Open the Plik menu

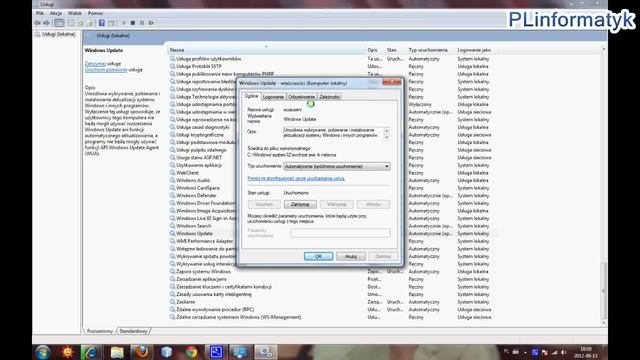40,13
